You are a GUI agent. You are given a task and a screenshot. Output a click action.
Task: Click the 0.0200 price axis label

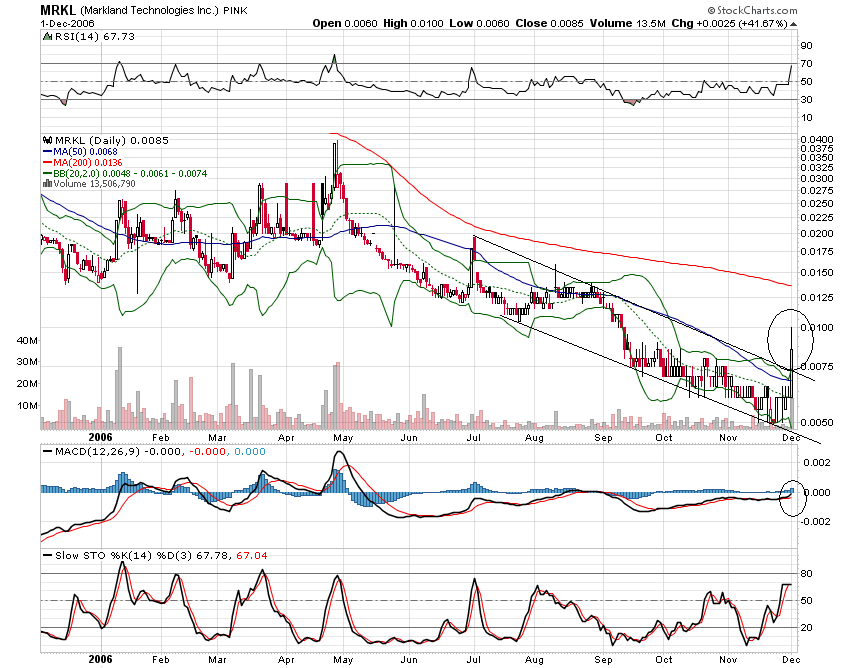coord(817,234)
